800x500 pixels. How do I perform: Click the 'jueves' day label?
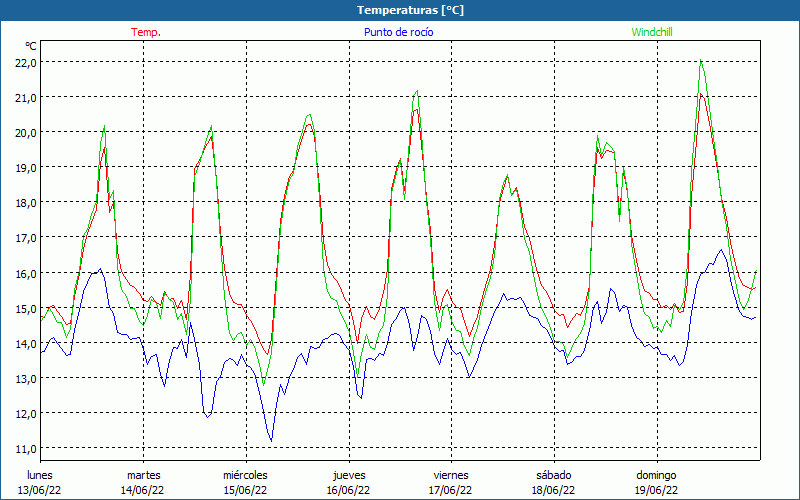349,475
